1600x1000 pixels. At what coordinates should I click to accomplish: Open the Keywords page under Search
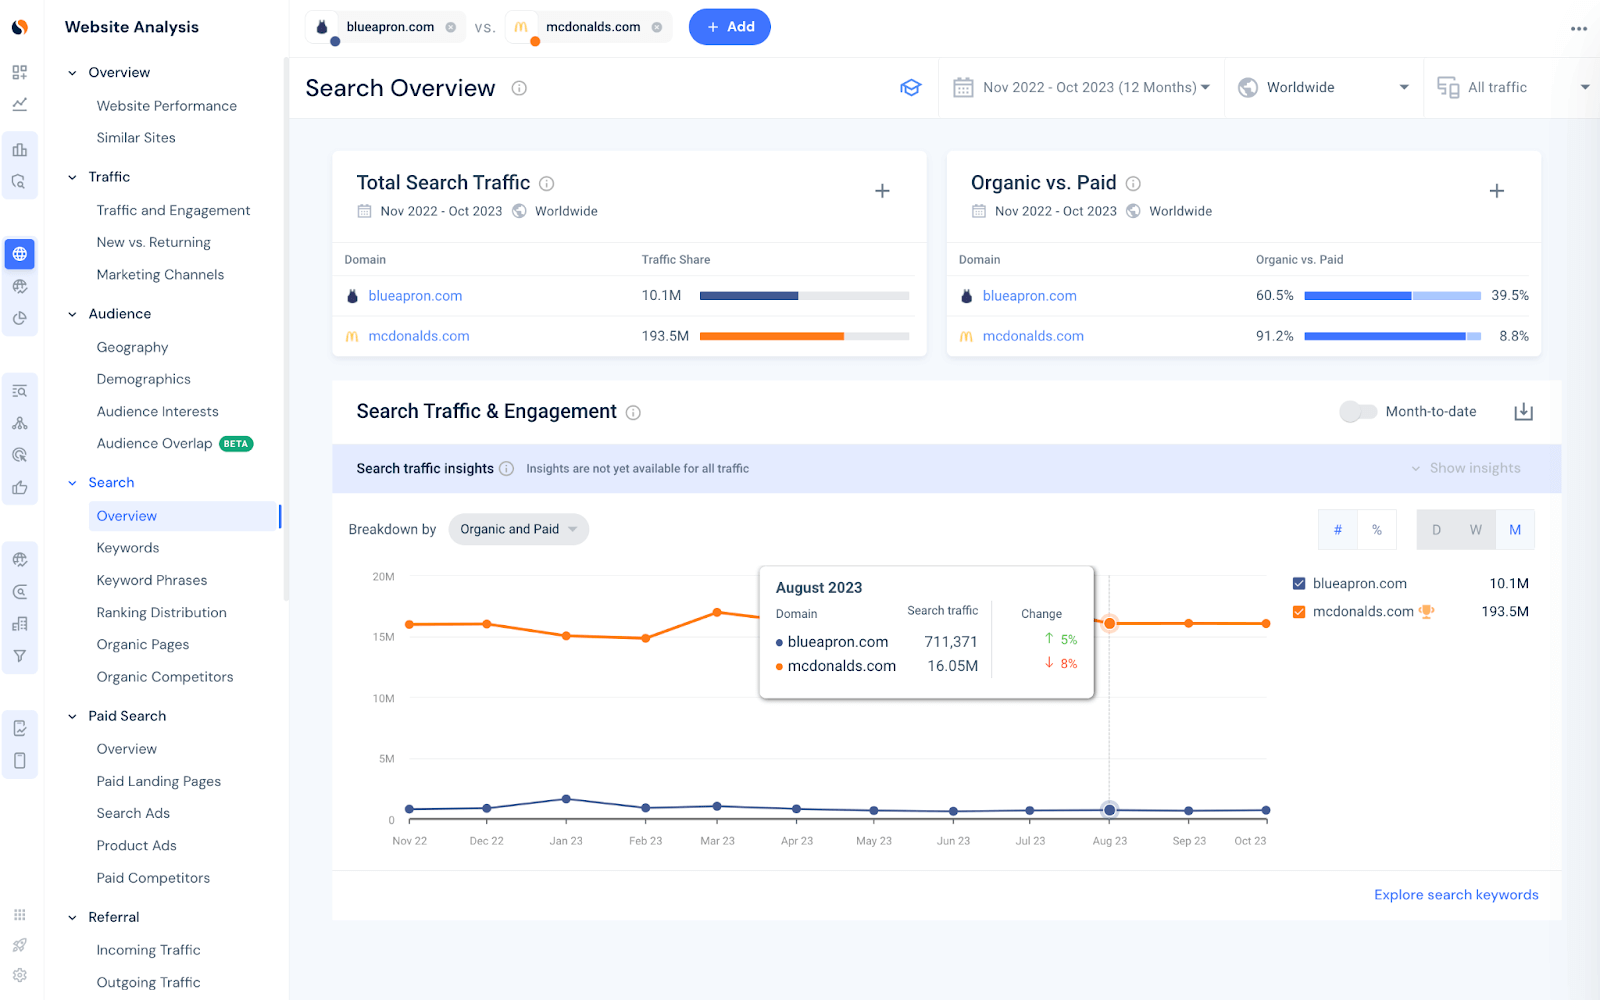coord(128,548)
